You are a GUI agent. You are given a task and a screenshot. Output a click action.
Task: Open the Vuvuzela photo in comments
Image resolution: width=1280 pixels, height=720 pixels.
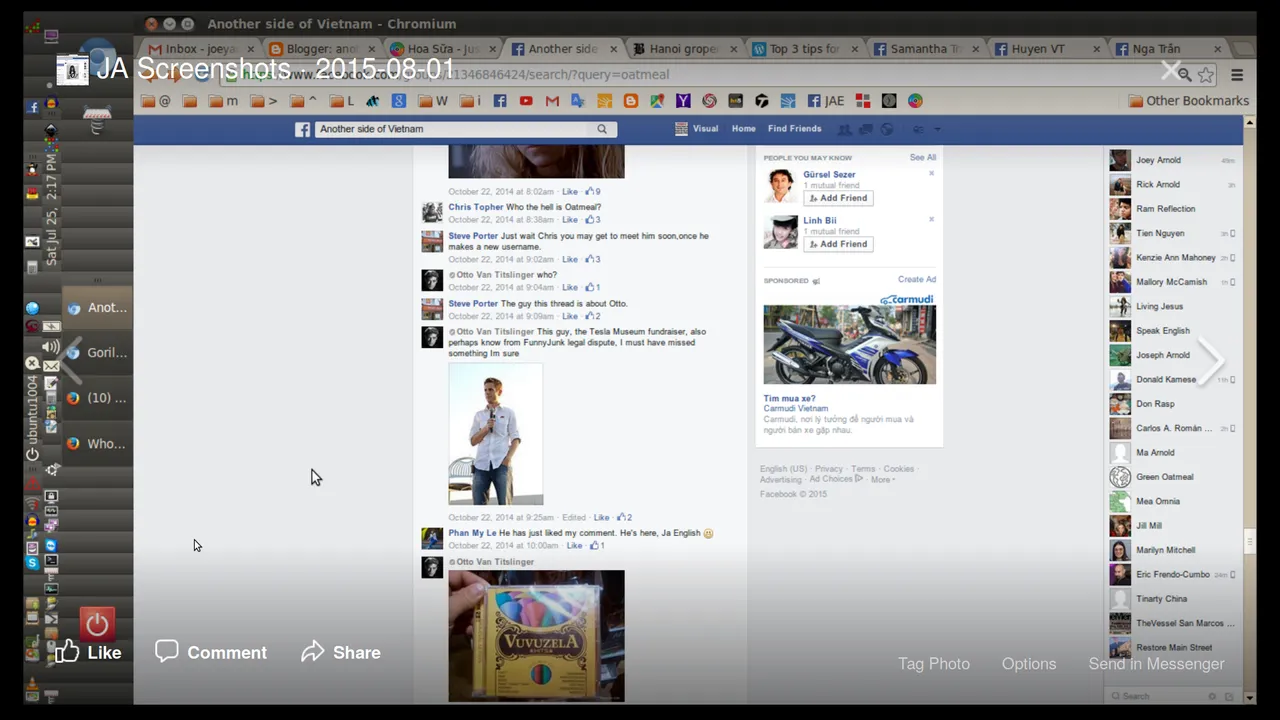click(536, 636)
